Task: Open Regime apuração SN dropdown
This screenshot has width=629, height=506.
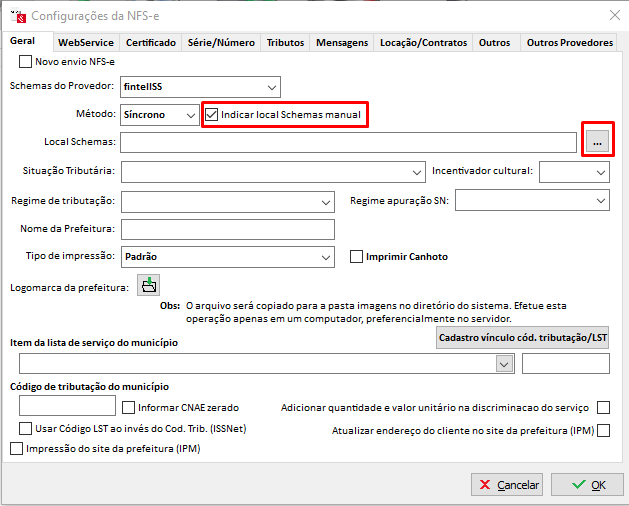Action: pos(599,201)
